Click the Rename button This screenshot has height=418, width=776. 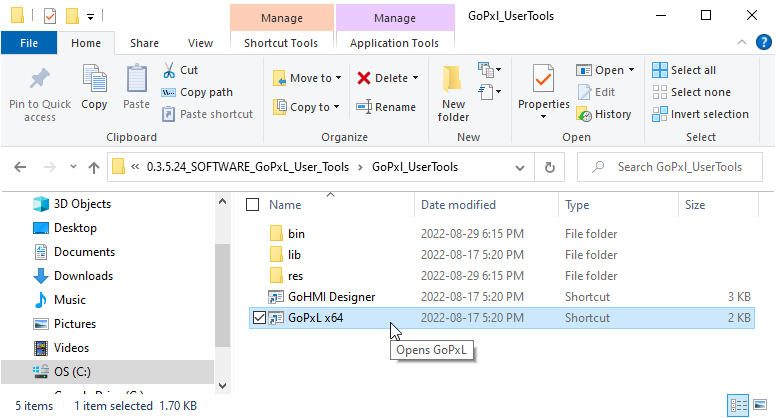pyautogui.click(x=386, y=107)
